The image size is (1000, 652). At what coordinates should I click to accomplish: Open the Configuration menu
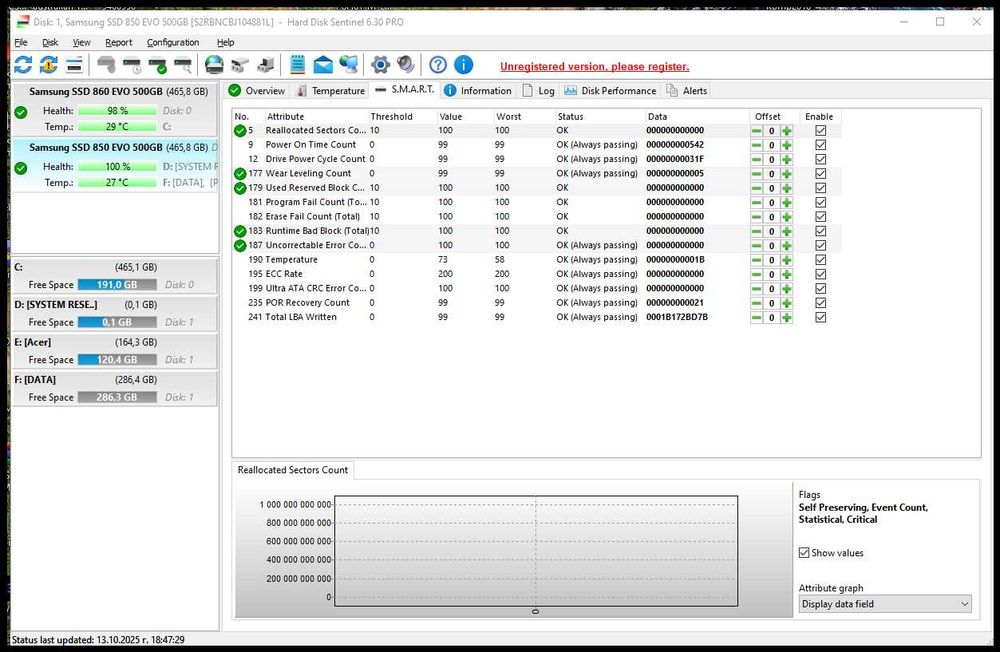[173, 43]
